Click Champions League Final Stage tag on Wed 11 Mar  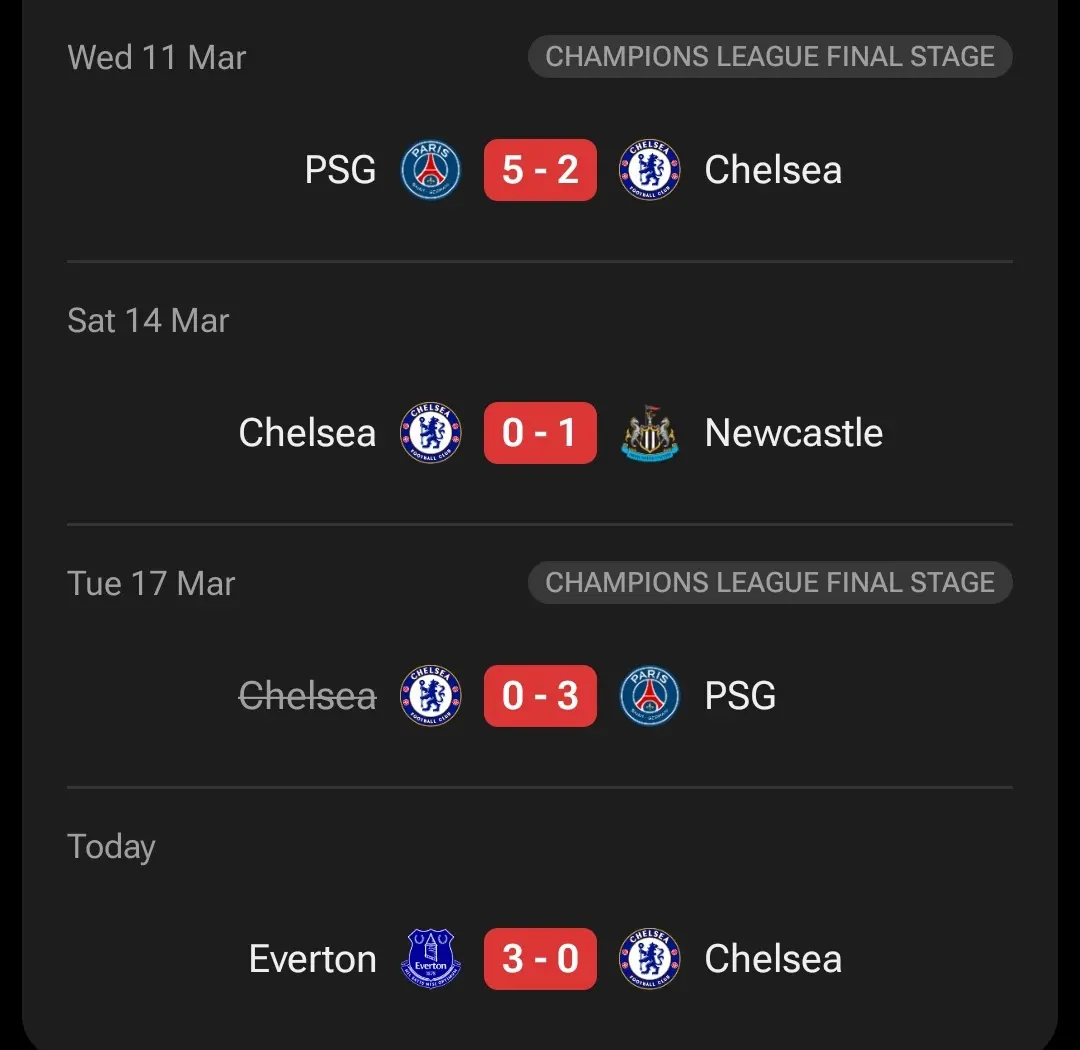(770, 57)
